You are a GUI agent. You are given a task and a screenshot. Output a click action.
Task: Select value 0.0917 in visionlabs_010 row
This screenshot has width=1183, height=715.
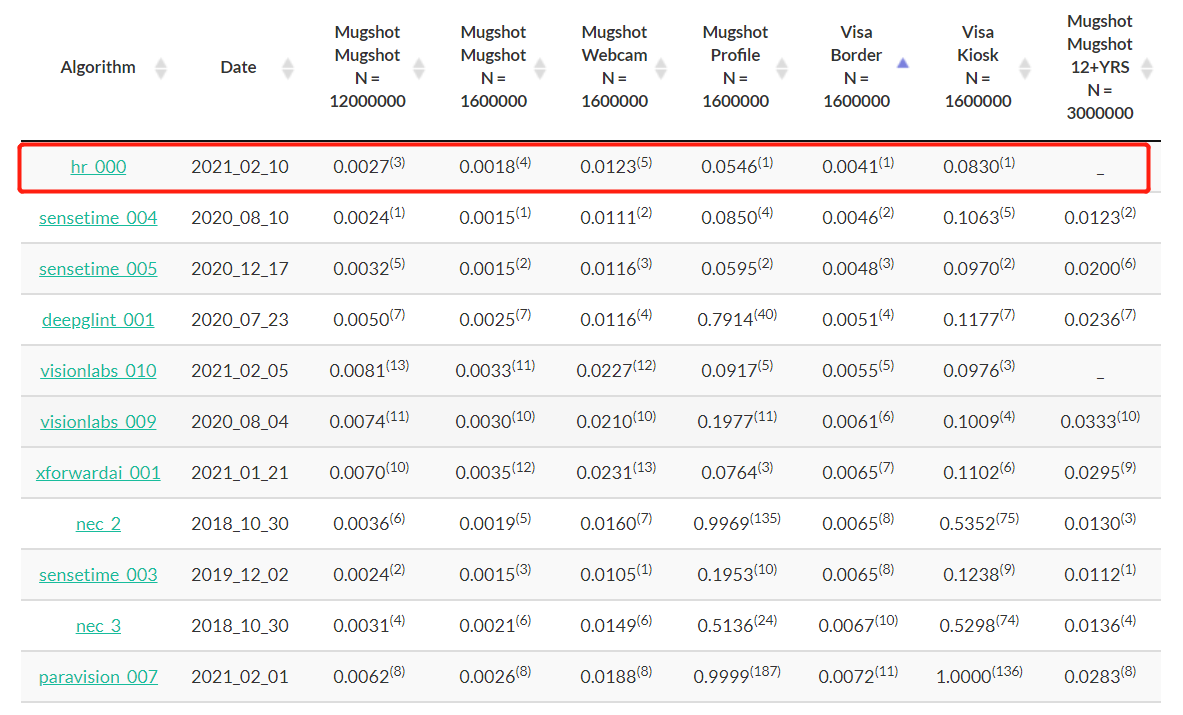(x=730, y=371)
